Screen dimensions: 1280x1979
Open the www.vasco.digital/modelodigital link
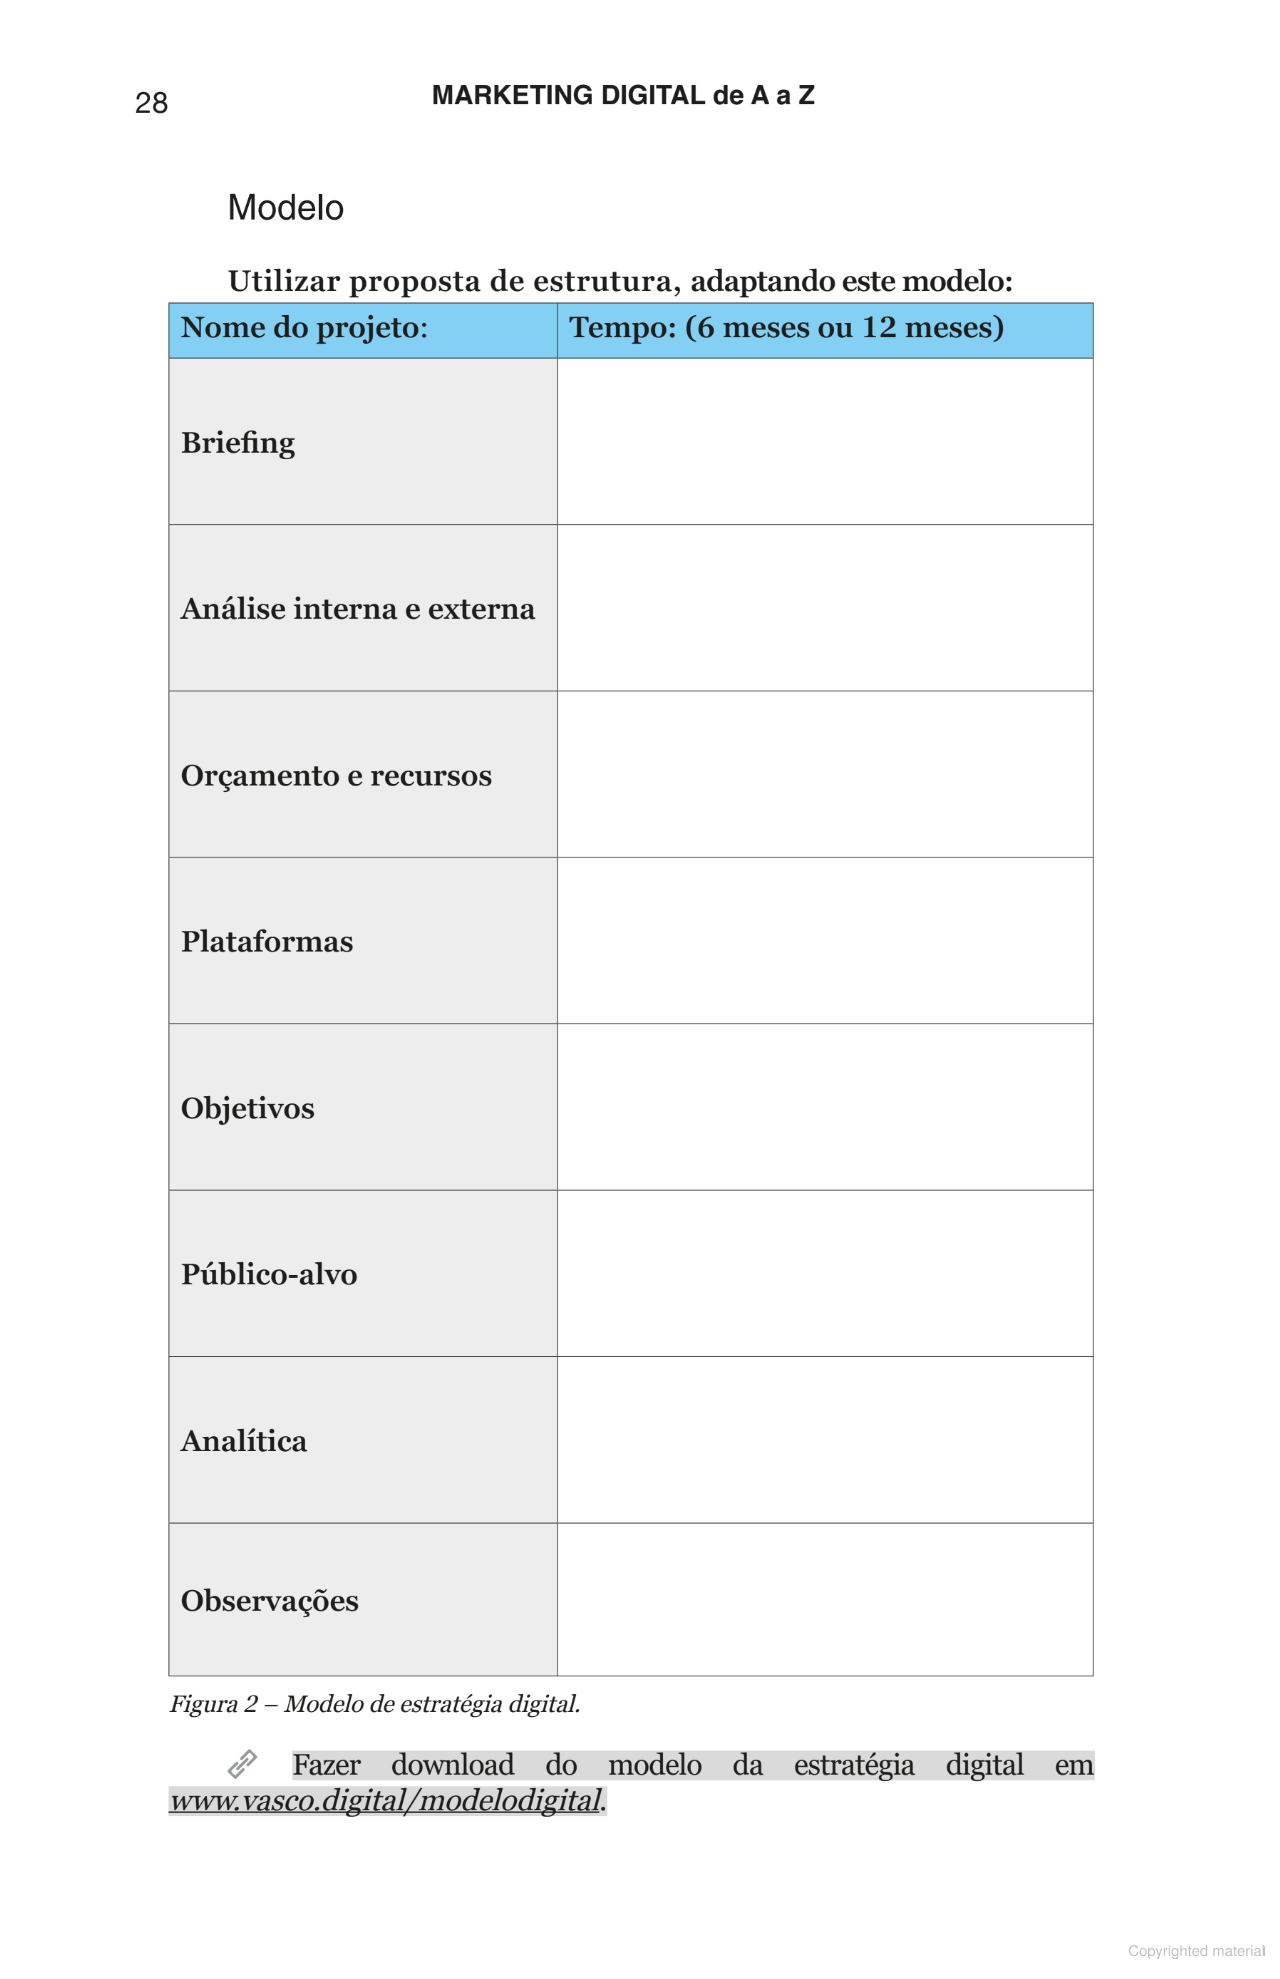(x=386, y=1801)
